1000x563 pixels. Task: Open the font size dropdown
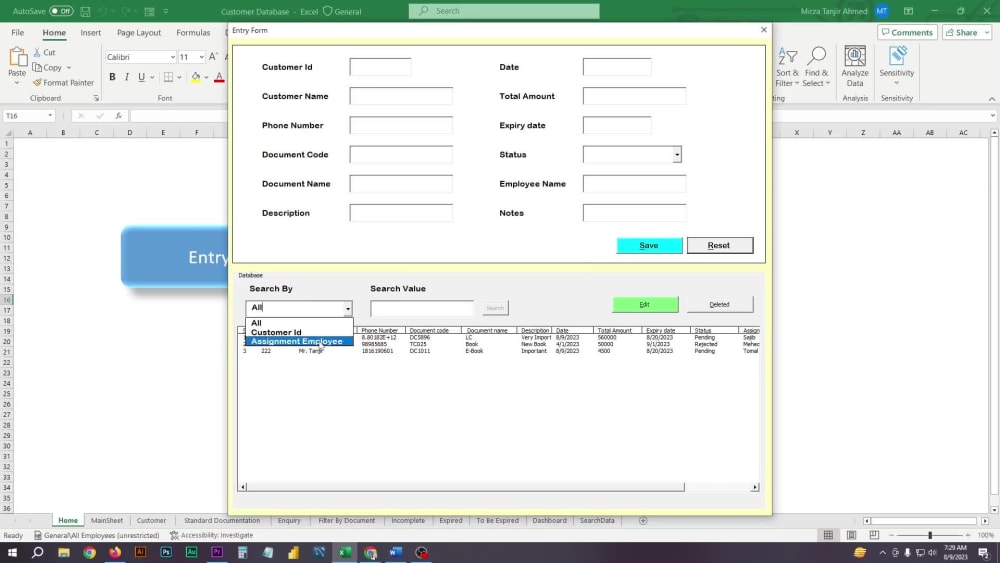[x=202, y=57]
